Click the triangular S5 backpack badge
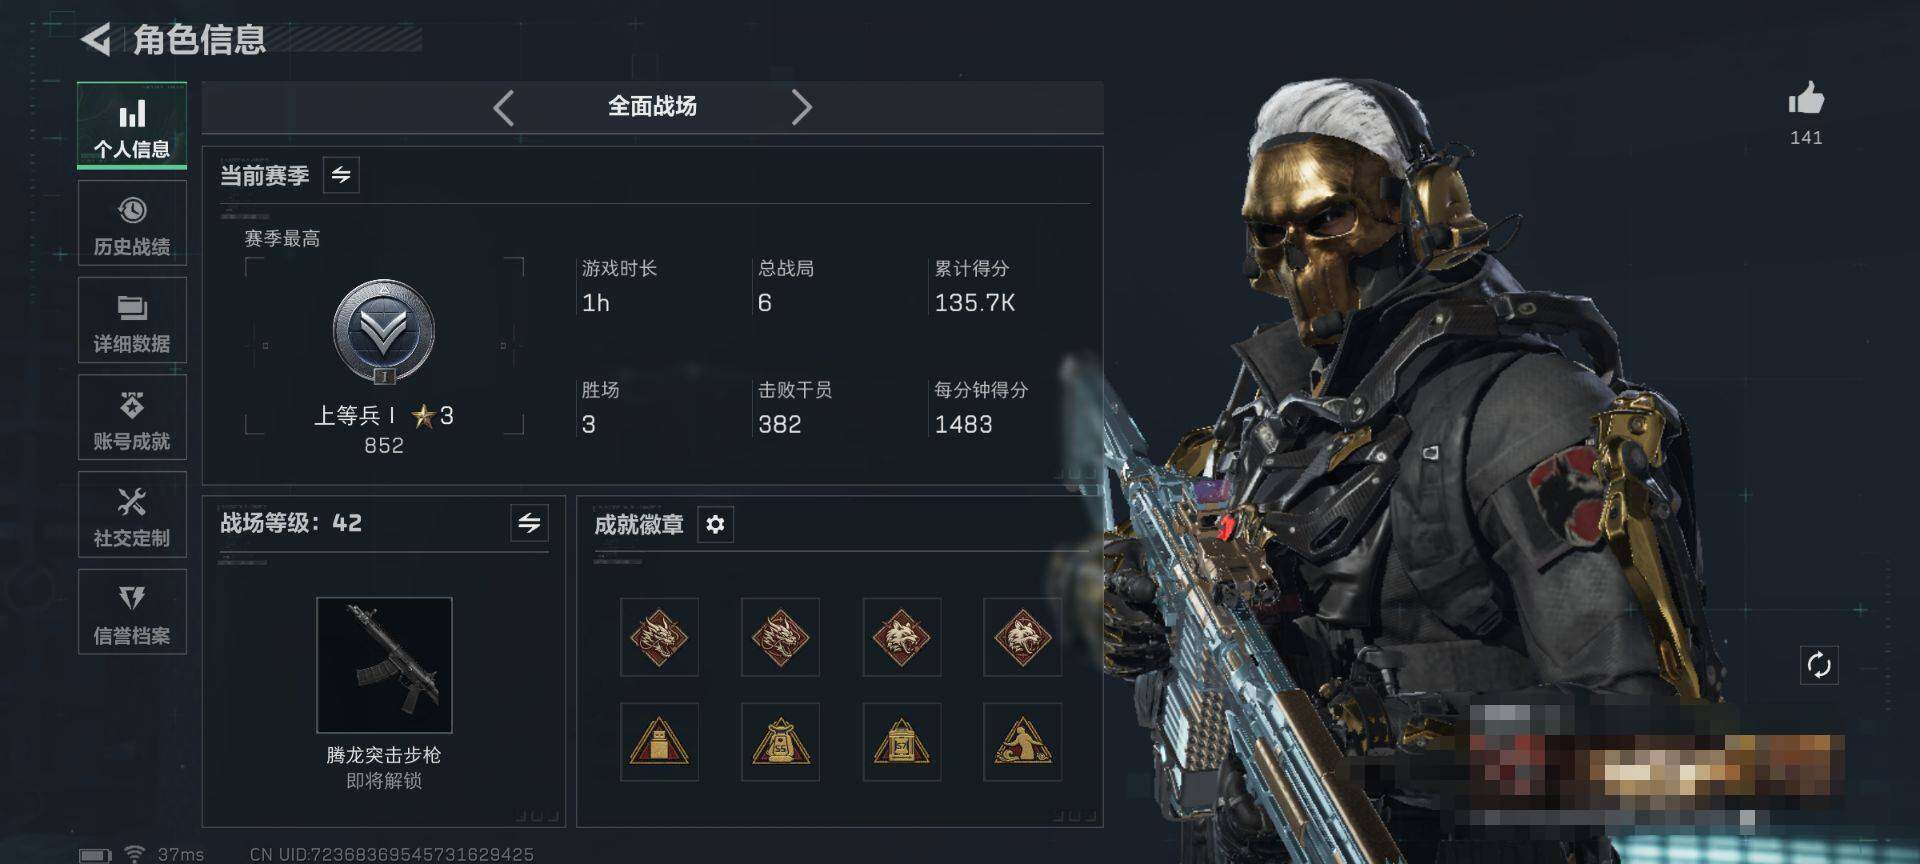The width and height of the screenshot is (1920, 864). coord(780,742)
